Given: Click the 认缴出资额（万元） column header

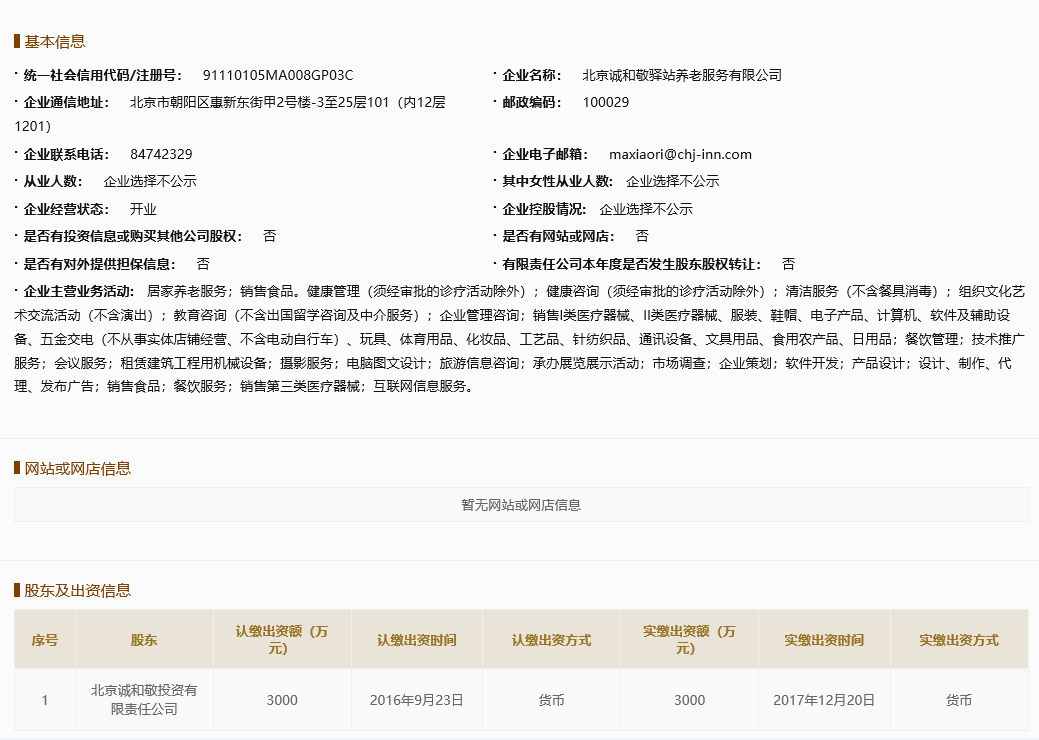Looking at the screenshot, I should click(x=282, y=640).
